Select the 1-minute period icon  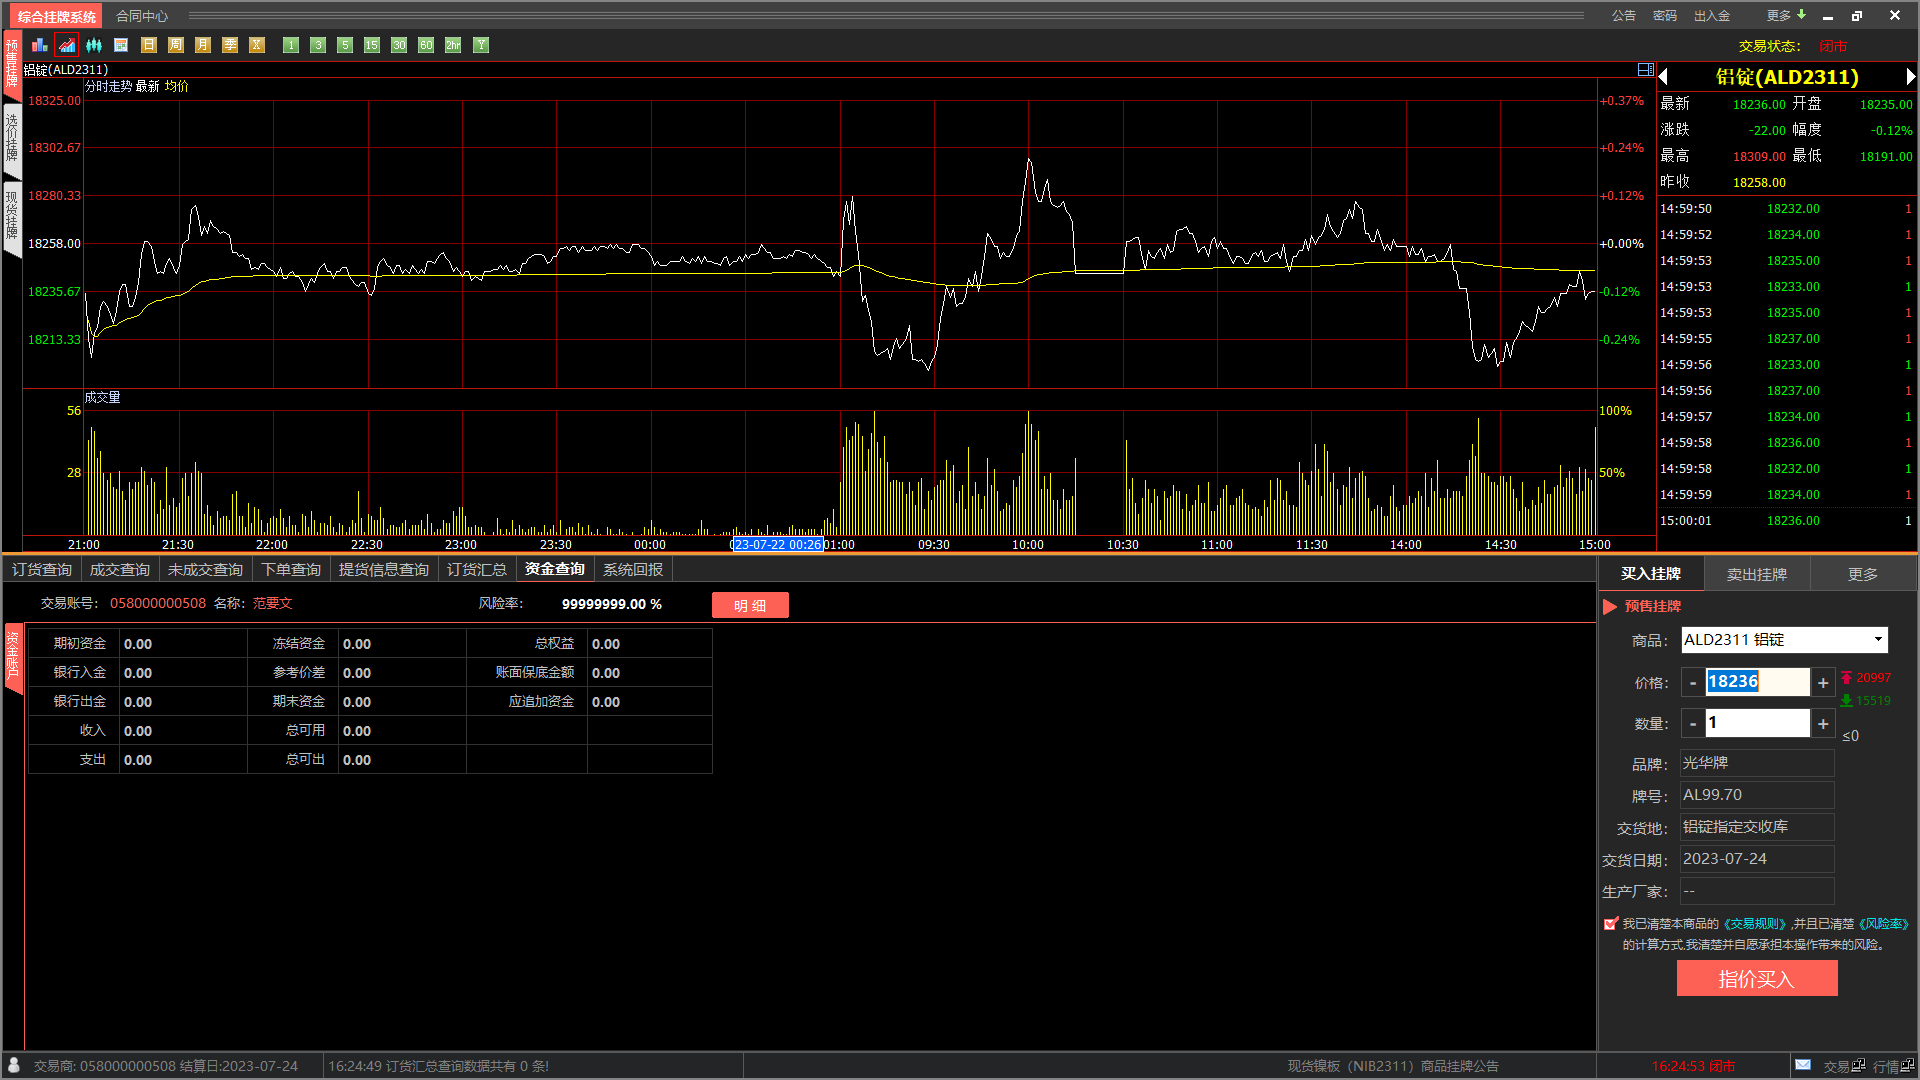click(291, 45)
